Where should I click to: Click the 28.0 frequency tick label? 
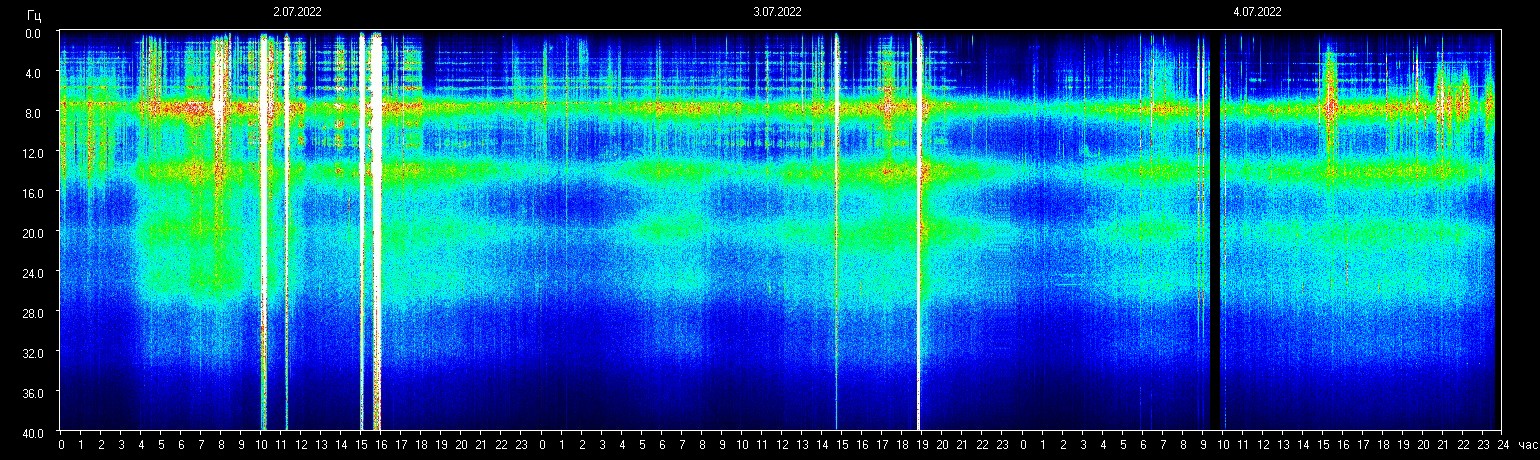(x=31, y=312)
